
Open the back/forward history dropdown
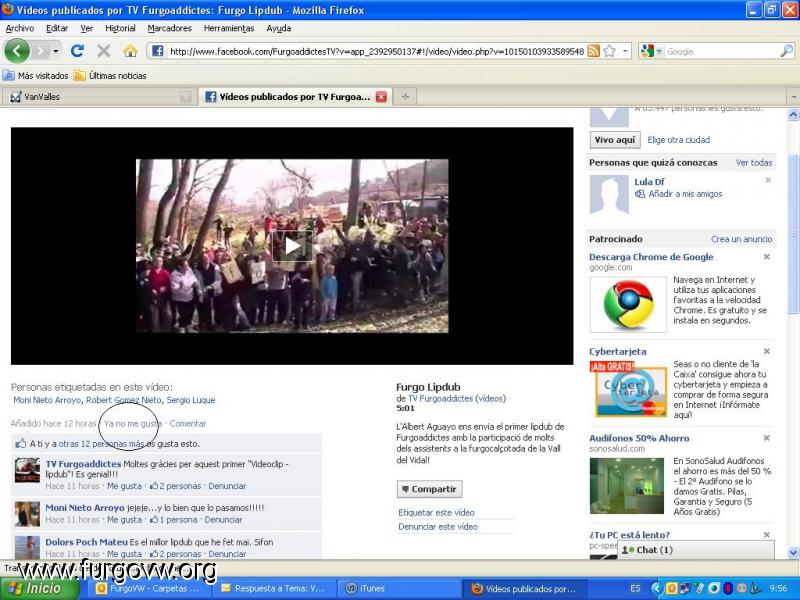tap(56, 51)
